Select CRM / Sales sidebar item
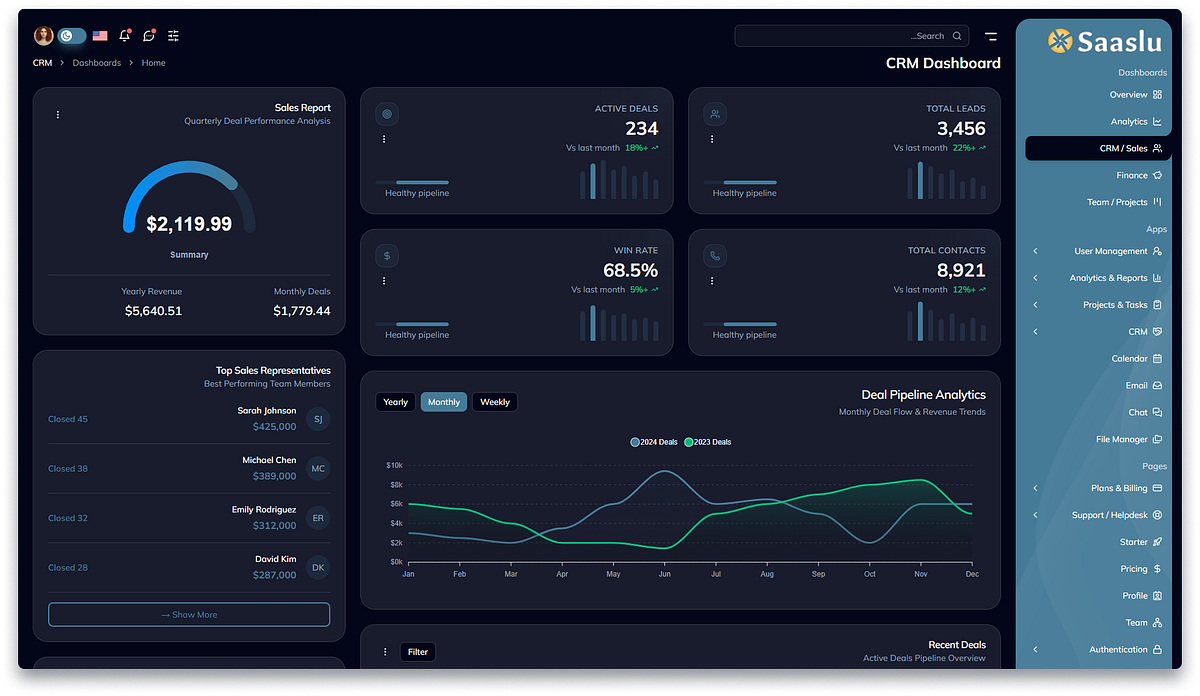The image size is (1200, 696). point(1098,148)
